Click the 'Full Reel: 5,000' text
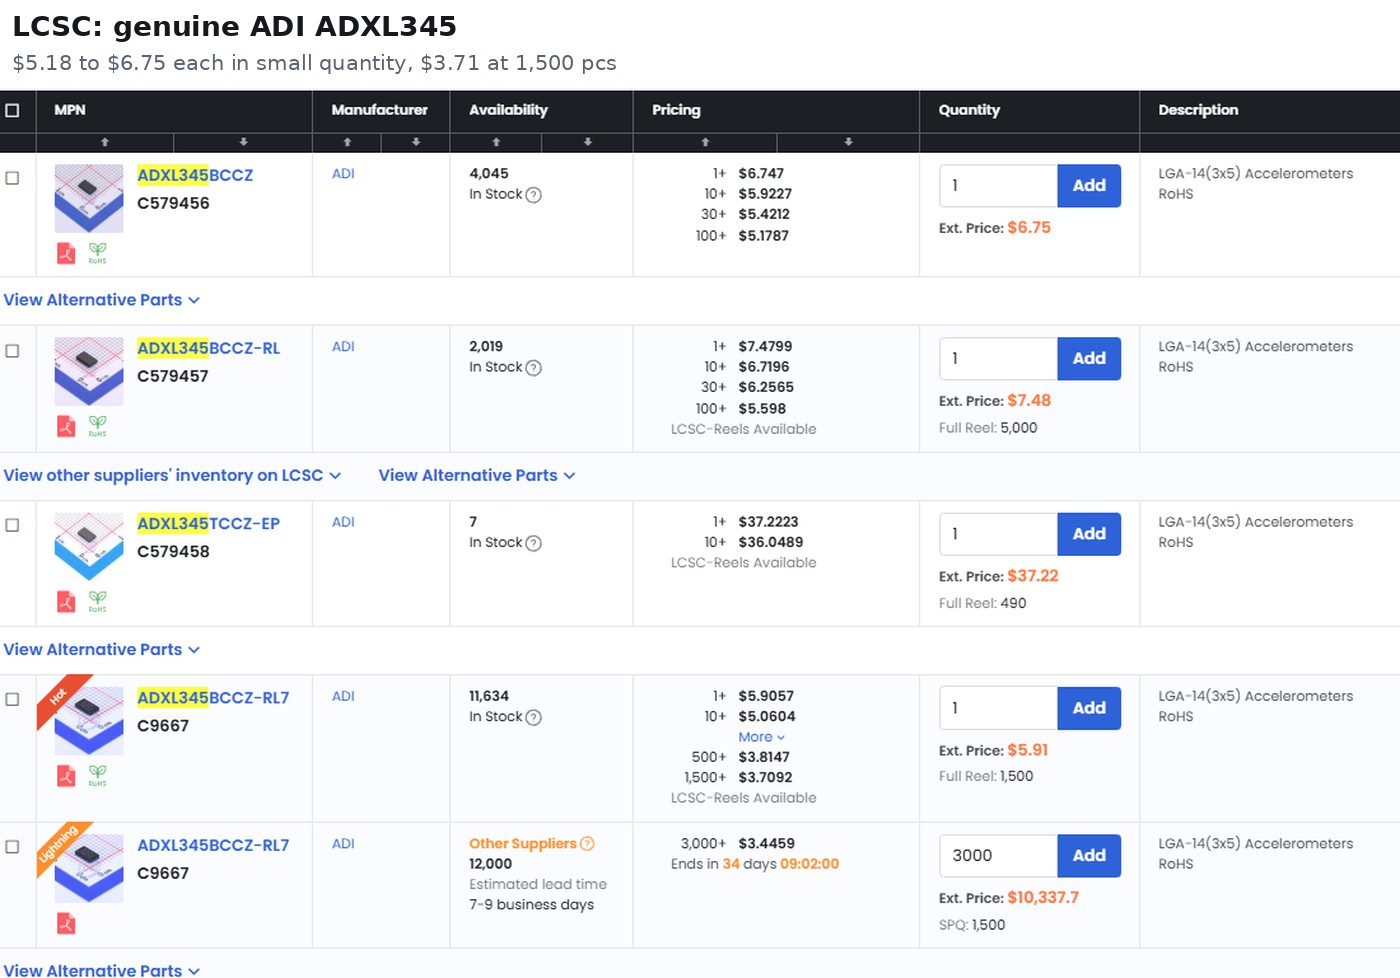The height and width of the screenshot is (978, 1400). coord(988,428)
